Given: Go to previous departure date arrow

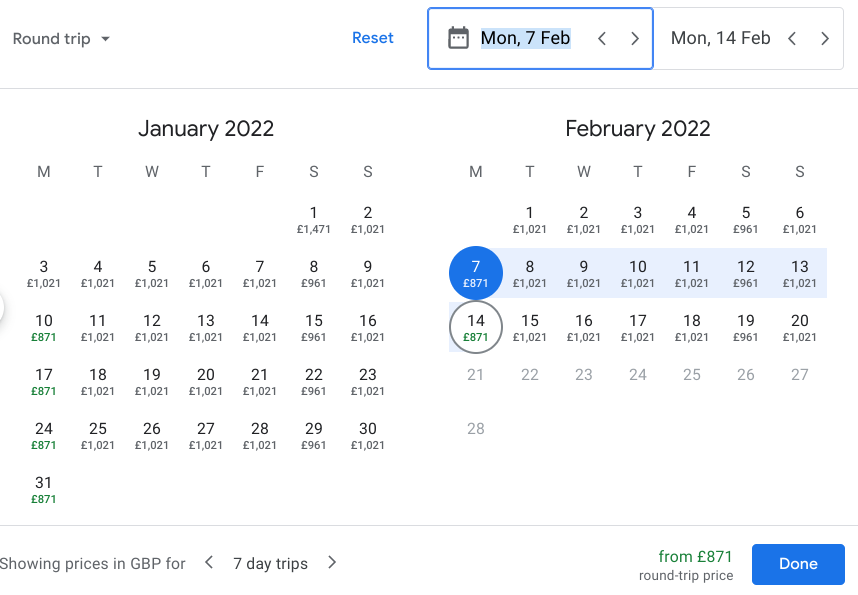Looking at the screenshot, I should pyautogui.click(x=602, y=39).
